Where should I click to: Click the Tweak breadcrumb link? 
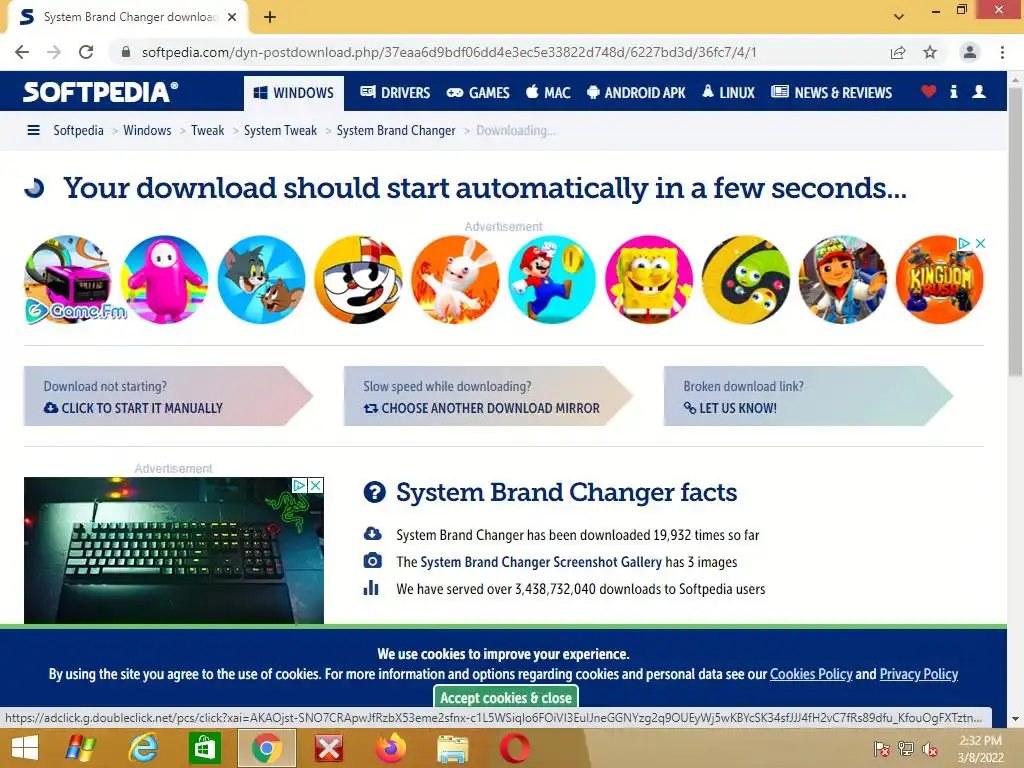click(208, 131)
